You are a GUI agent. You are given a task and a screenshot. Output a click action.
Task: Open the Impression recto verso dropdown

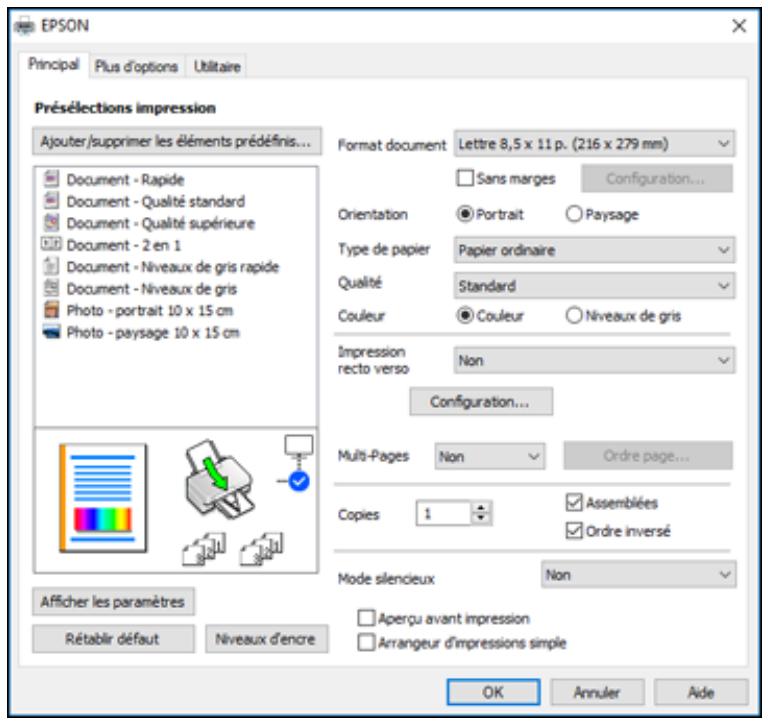(594, 360)
